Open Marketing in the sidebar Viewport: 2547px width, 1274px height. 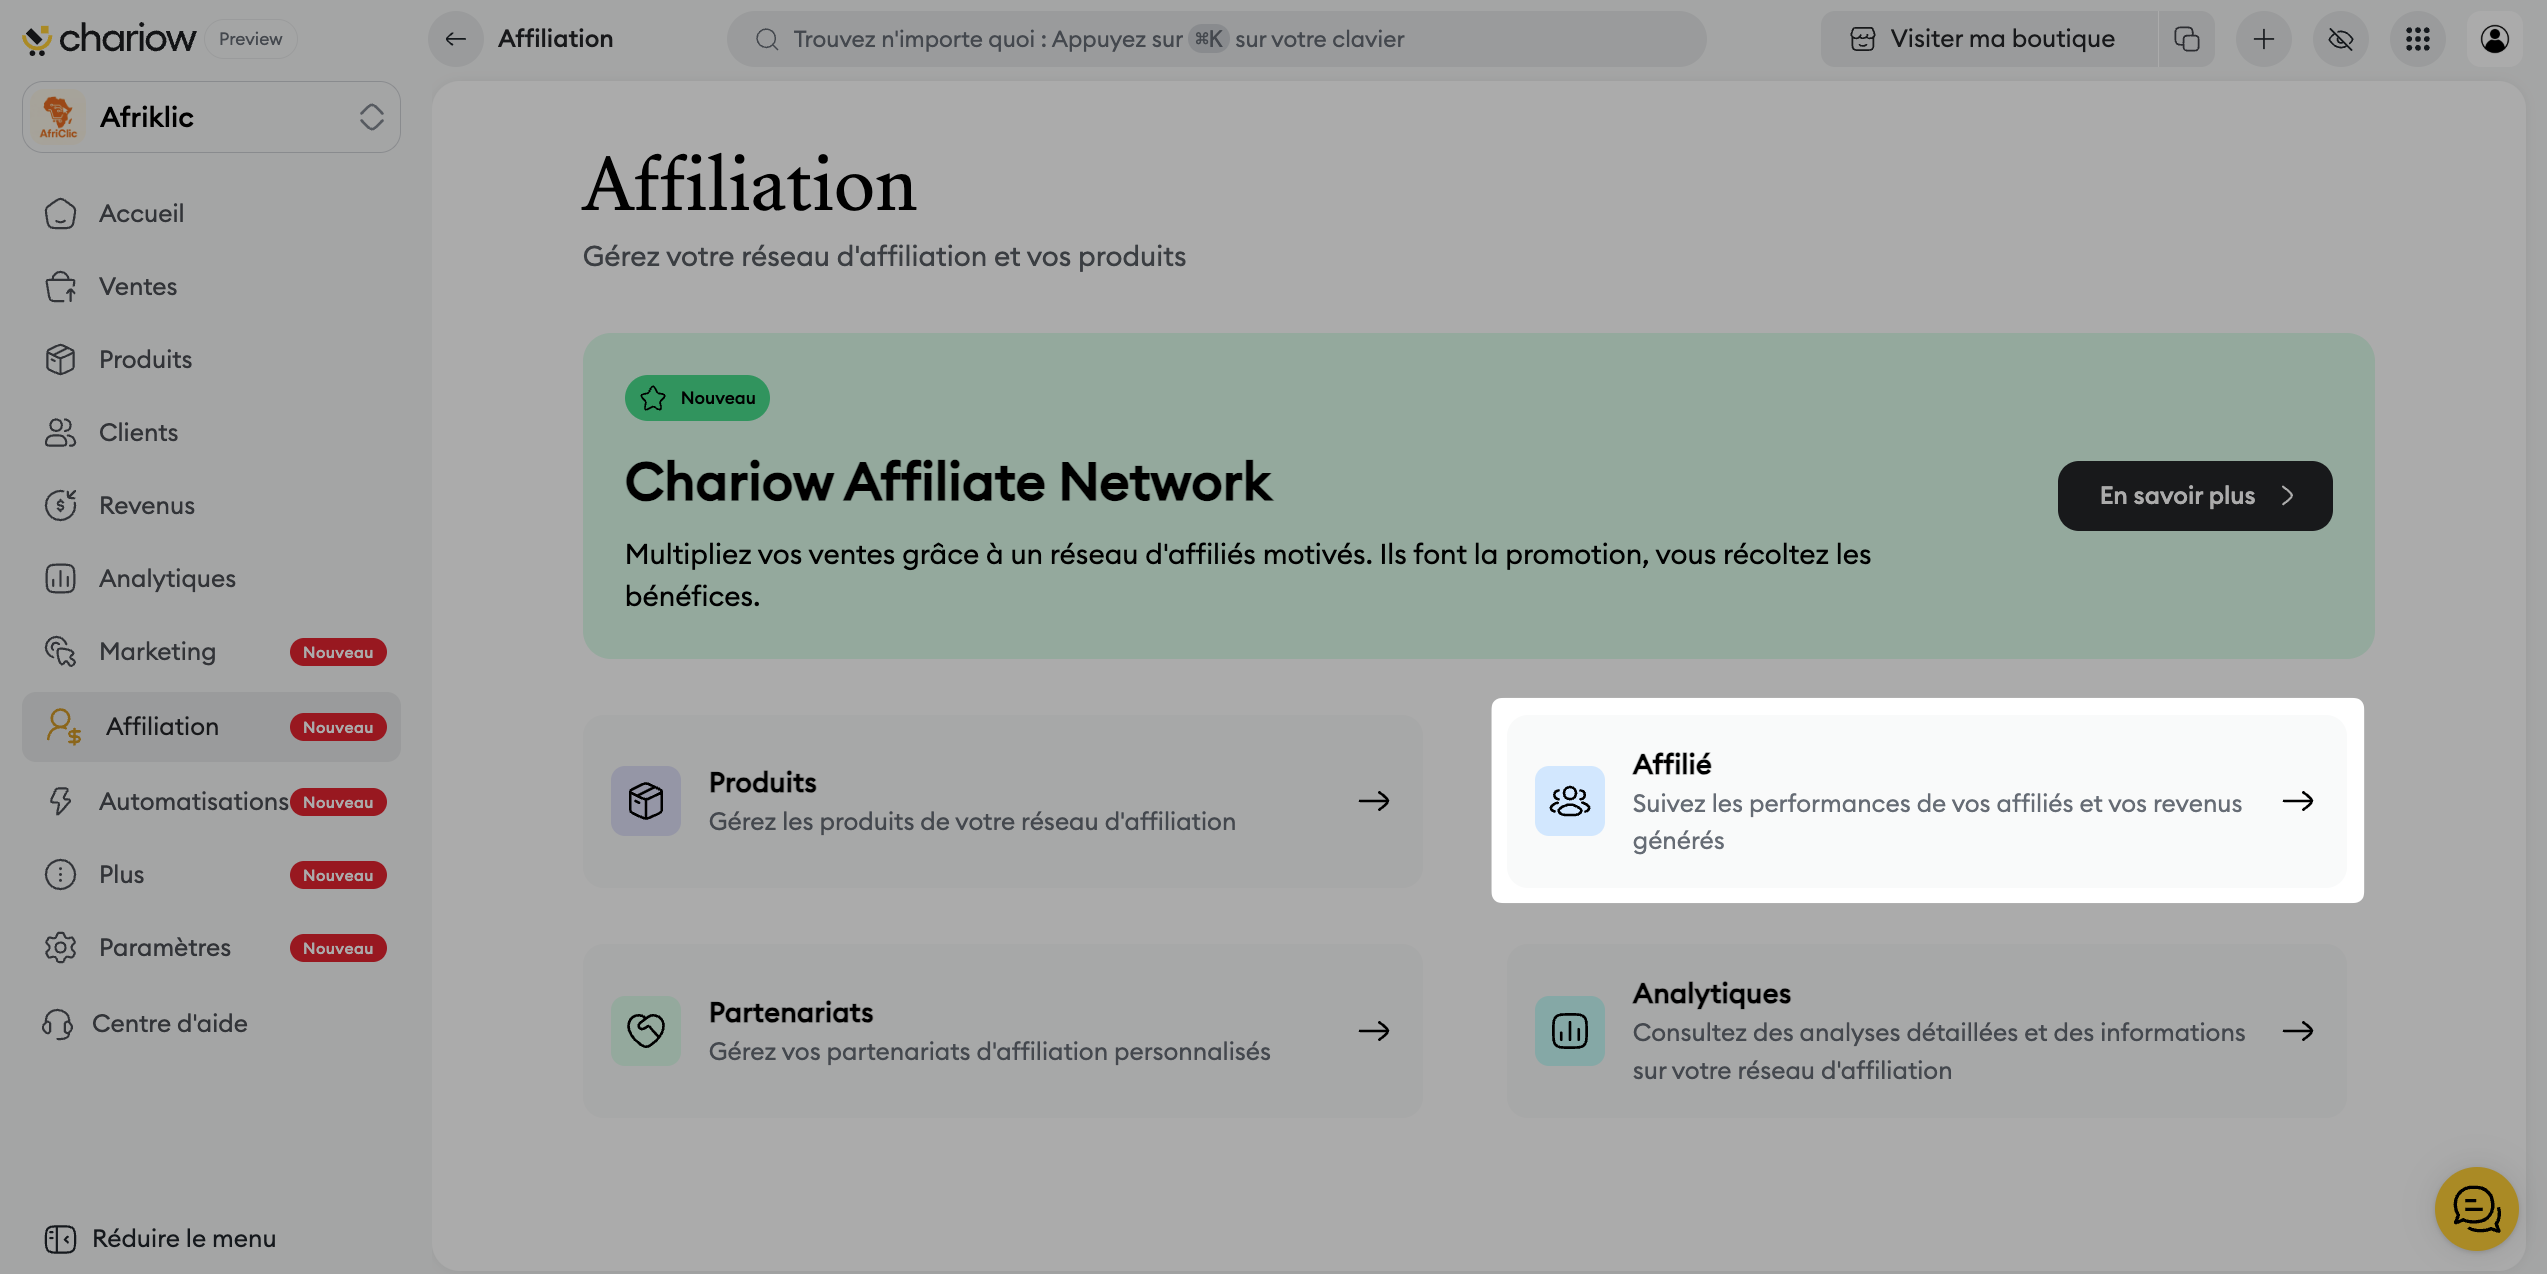(157, 651)
